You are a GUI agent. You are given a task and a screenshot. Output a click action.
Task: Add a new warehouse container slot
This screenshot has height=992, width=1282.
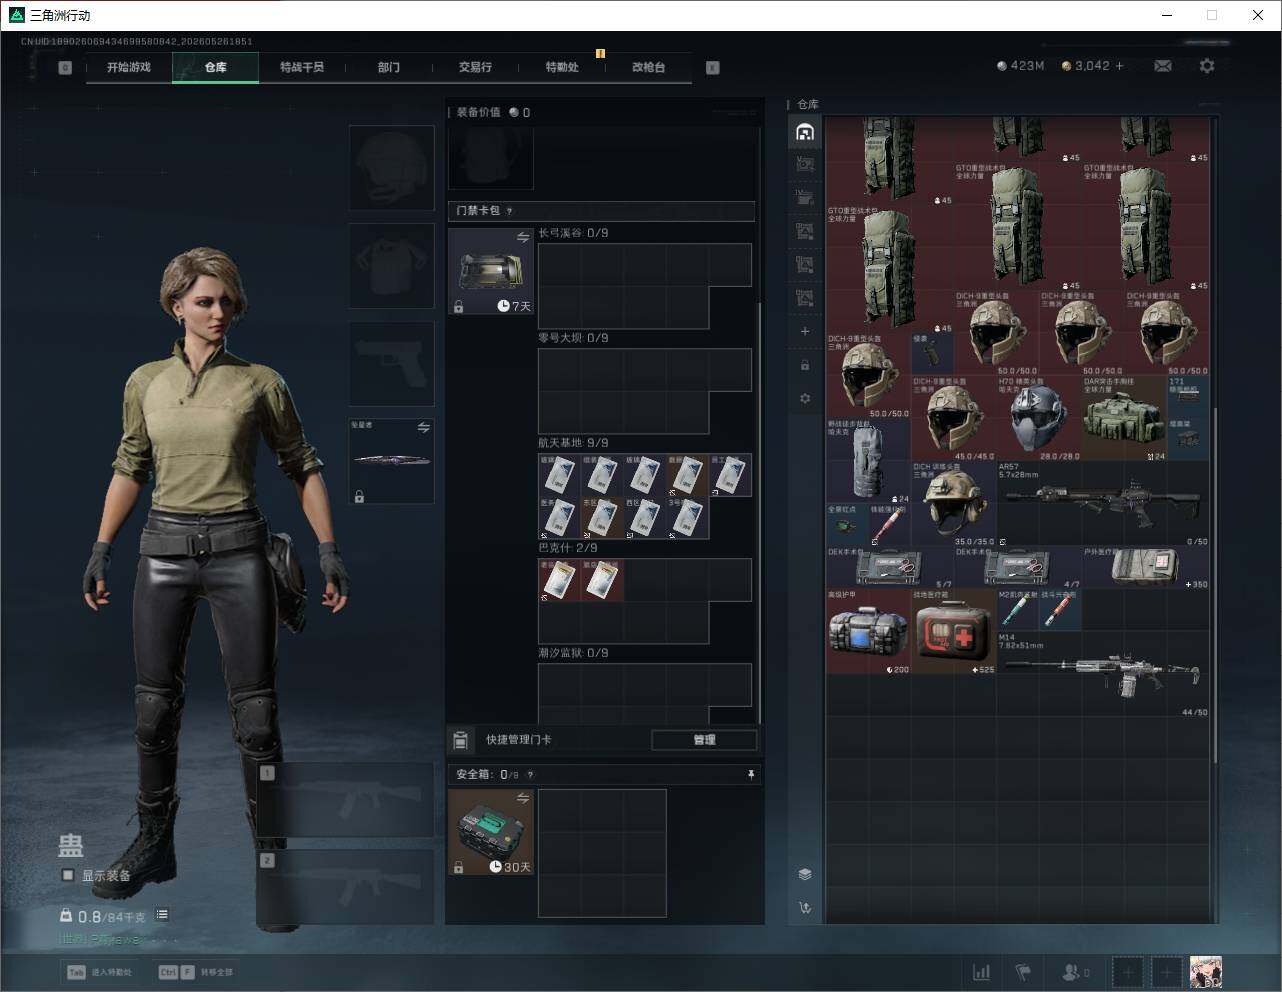(x=805, y=331)
